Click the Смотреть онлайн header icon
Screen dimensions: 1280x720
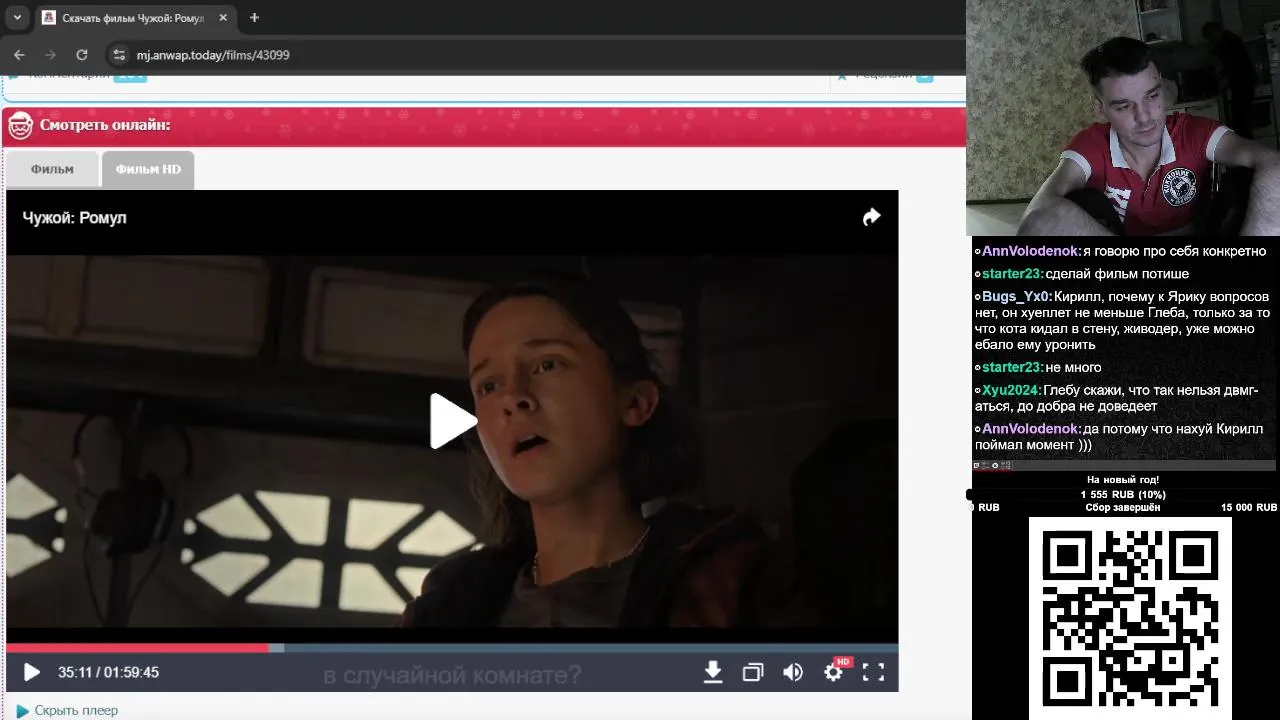[21, 126]
